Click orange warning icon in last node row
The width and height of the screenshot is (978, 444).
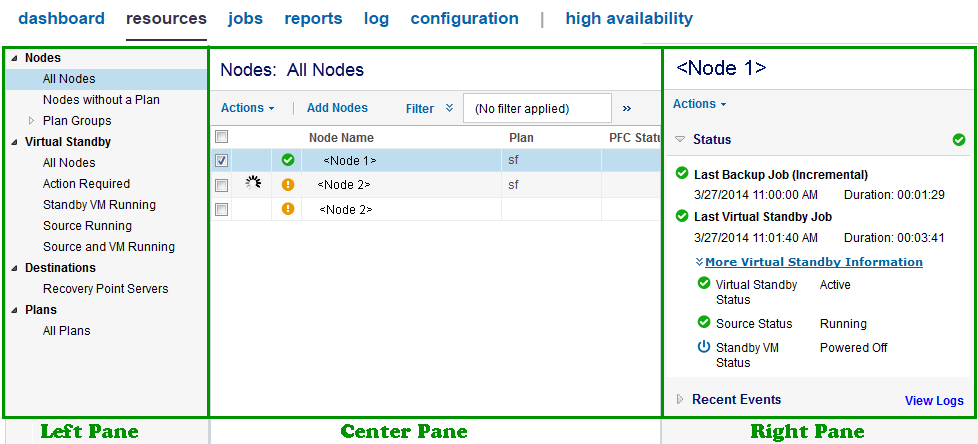point(288,209)
